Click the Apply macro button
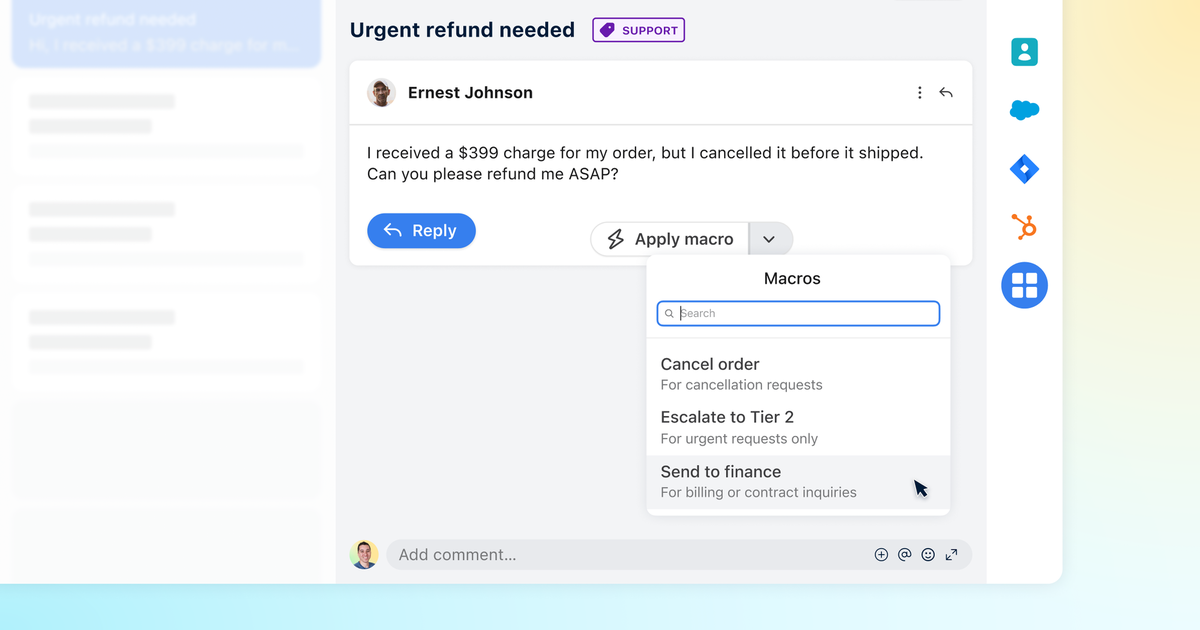 click(x=670, y=239)
